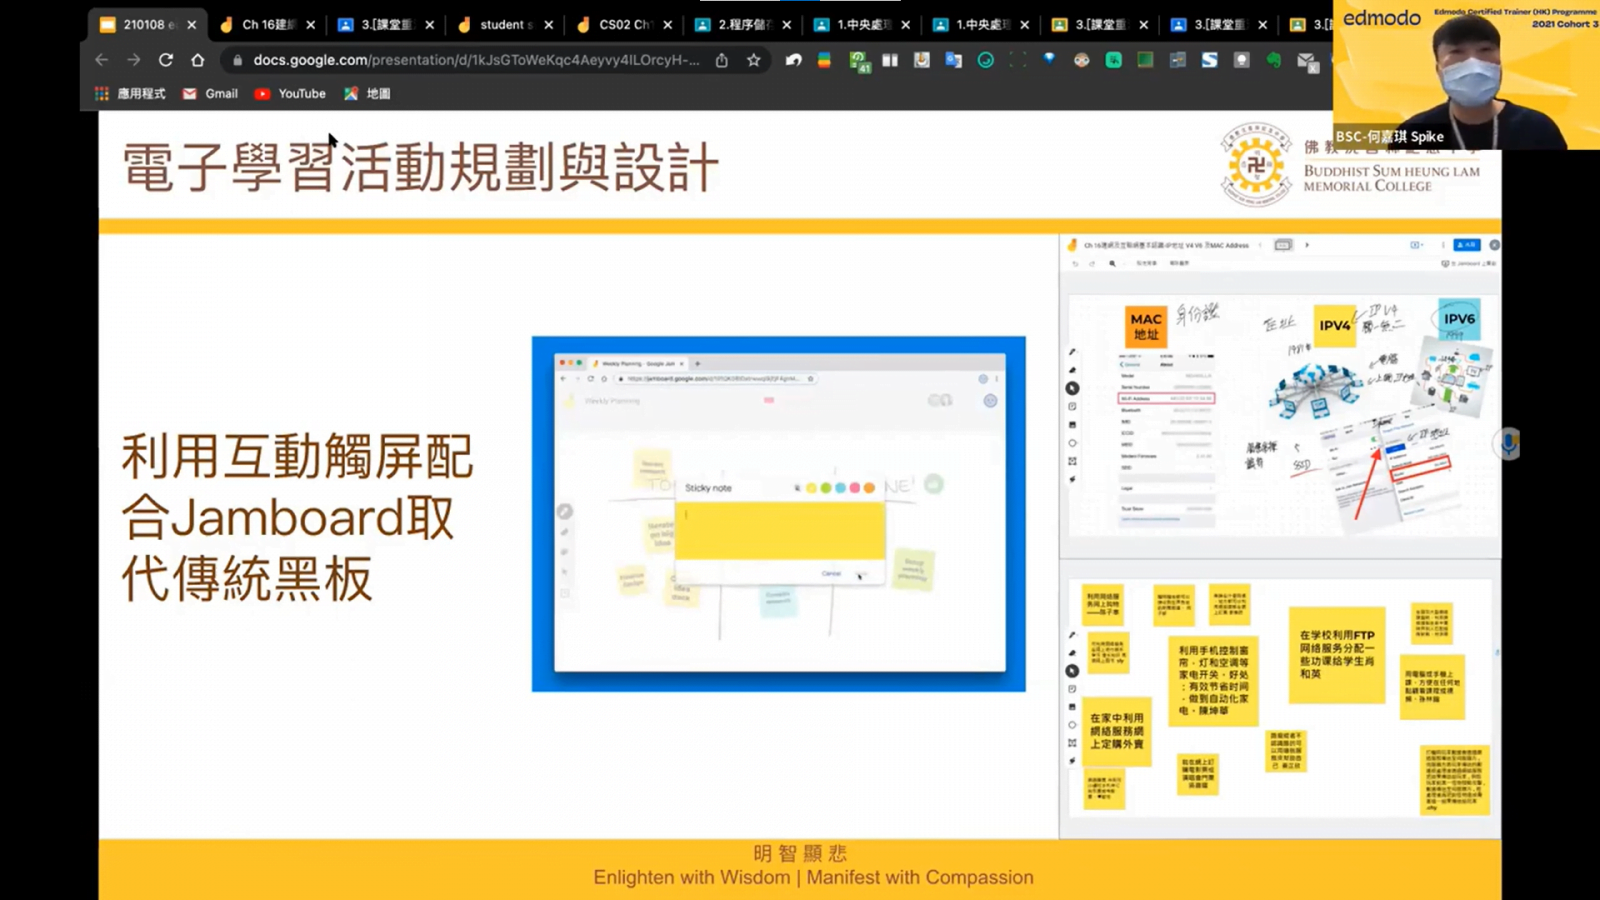Viewport: 1600px width, 900px height.
Task: Click the orange MAC 地址 sticky note
Action: pos(1146,326)
